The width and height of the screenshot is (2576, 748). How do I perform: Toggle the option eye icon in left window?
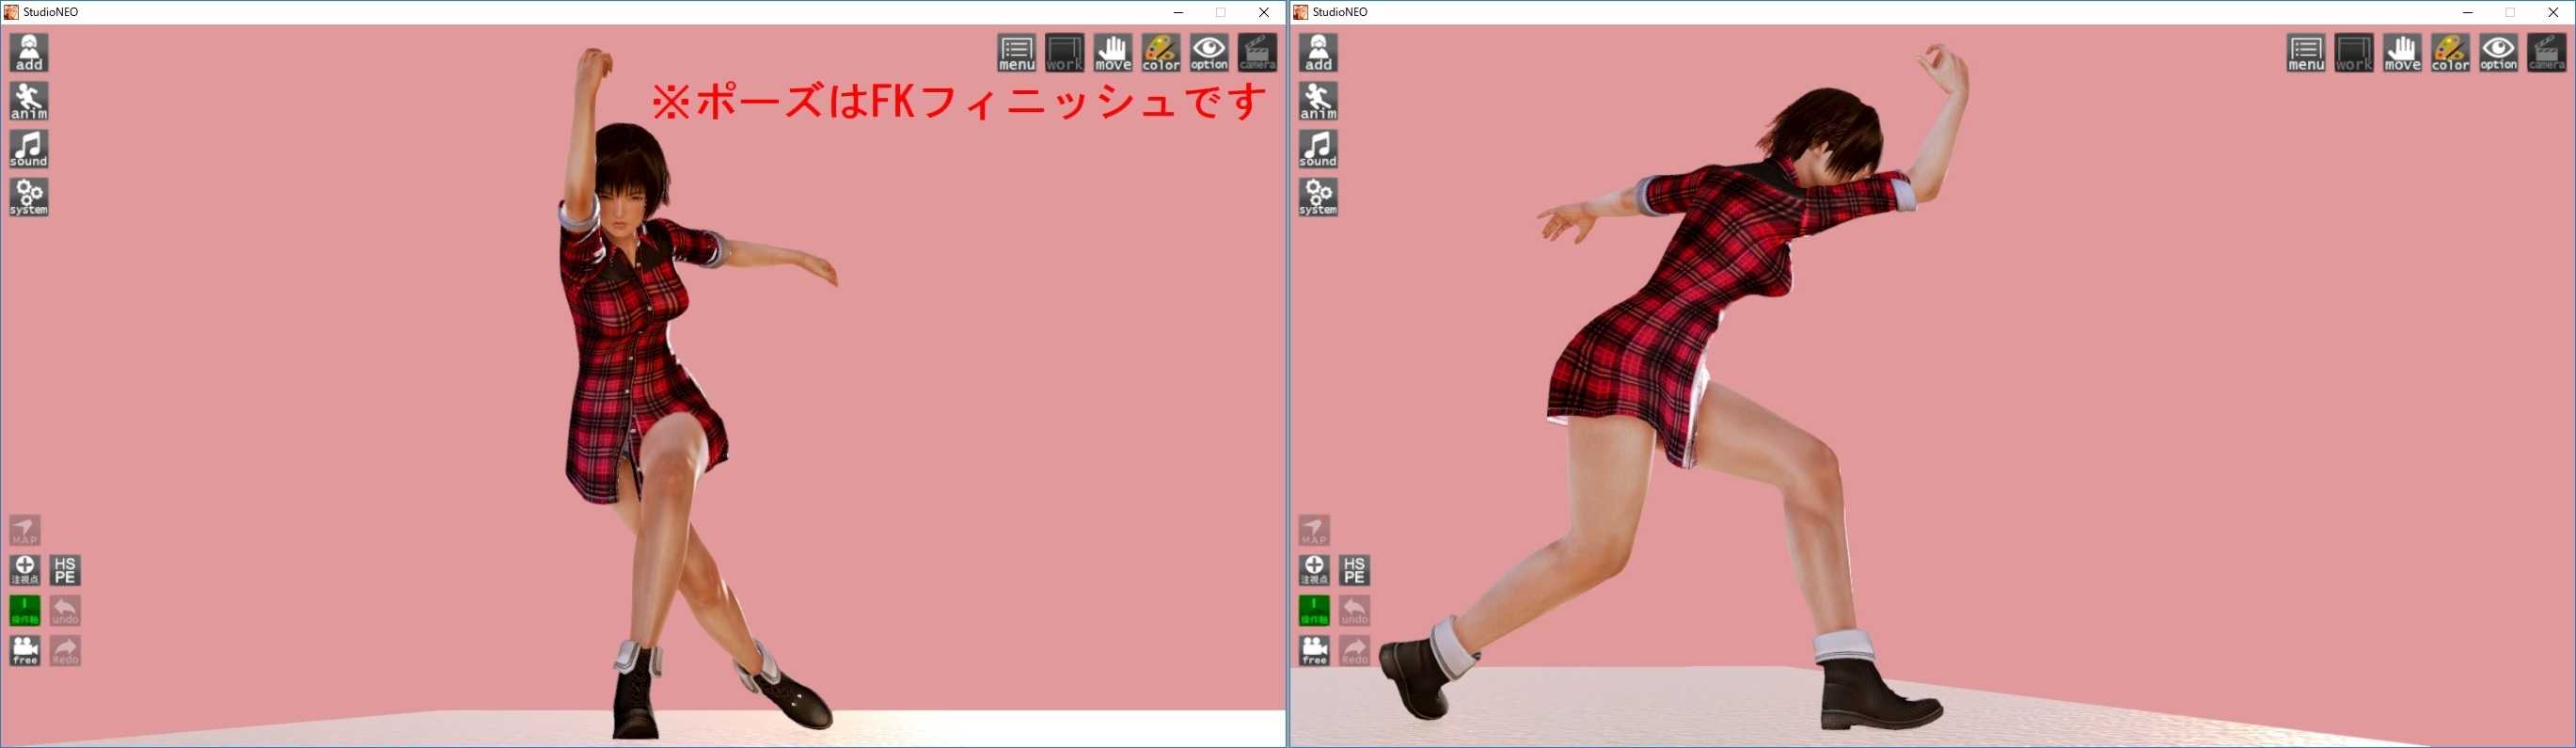point(1209,53)
